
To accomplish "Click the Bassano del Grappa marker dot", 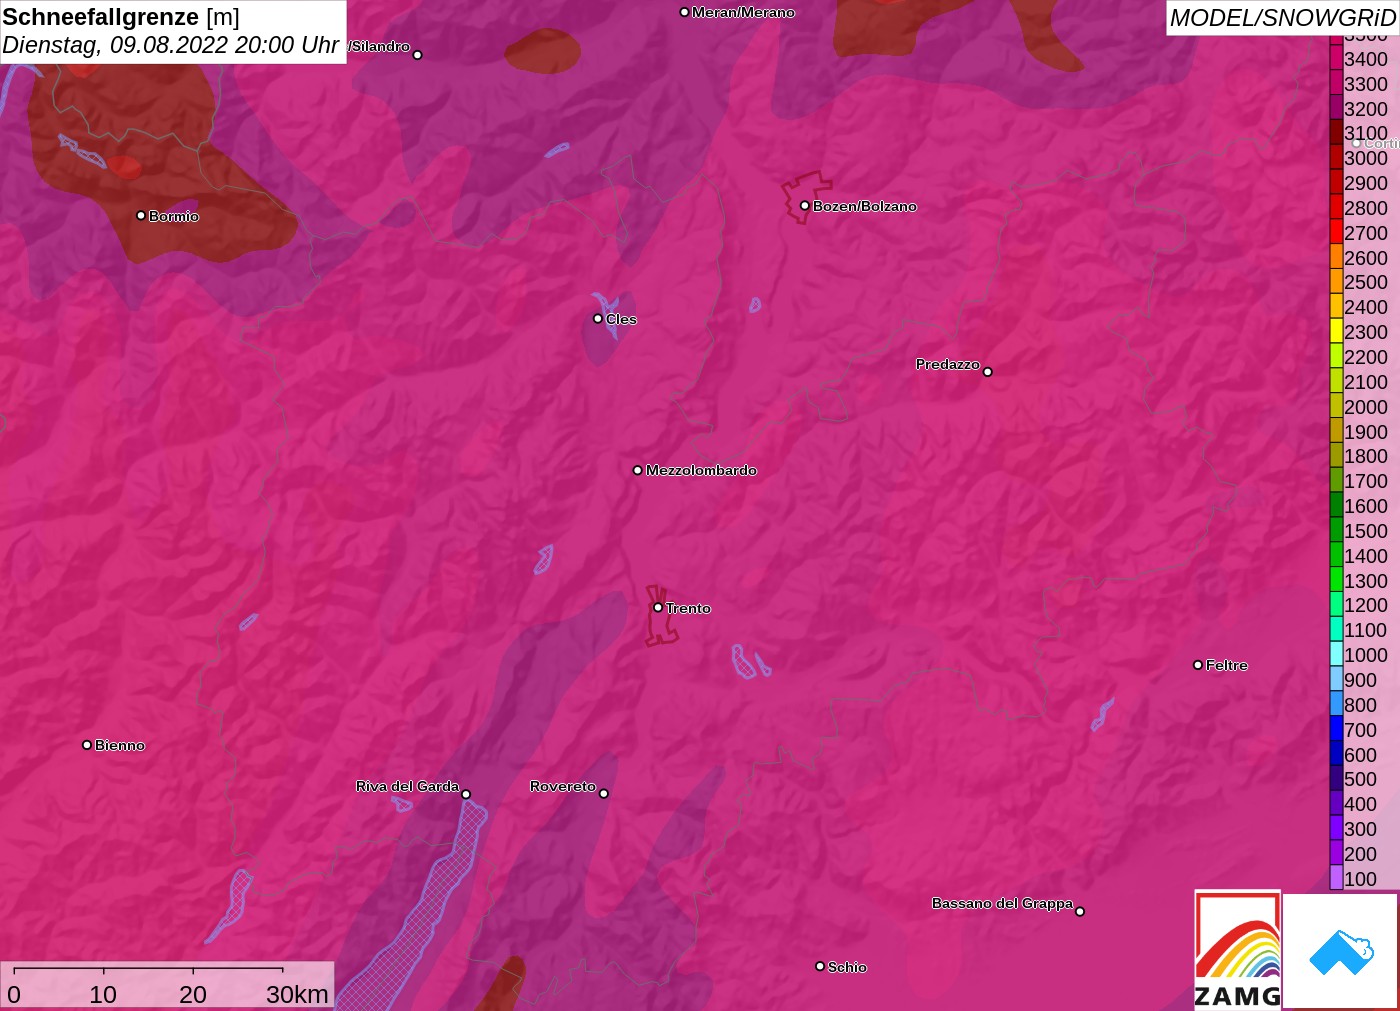I will click(x=1080, y=911).
